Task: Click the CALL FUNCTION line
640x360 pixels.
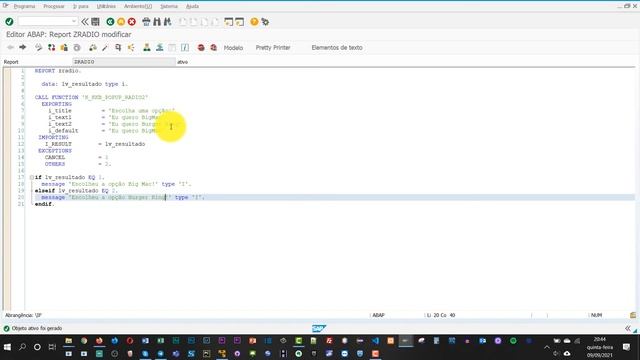Action: click(91, 97)
